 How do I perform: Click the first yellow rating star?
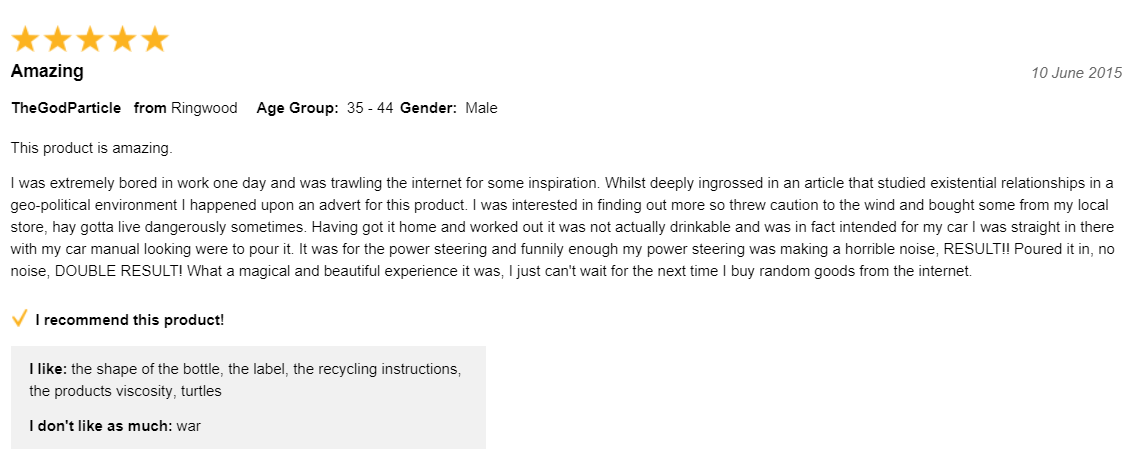(25, 39)
